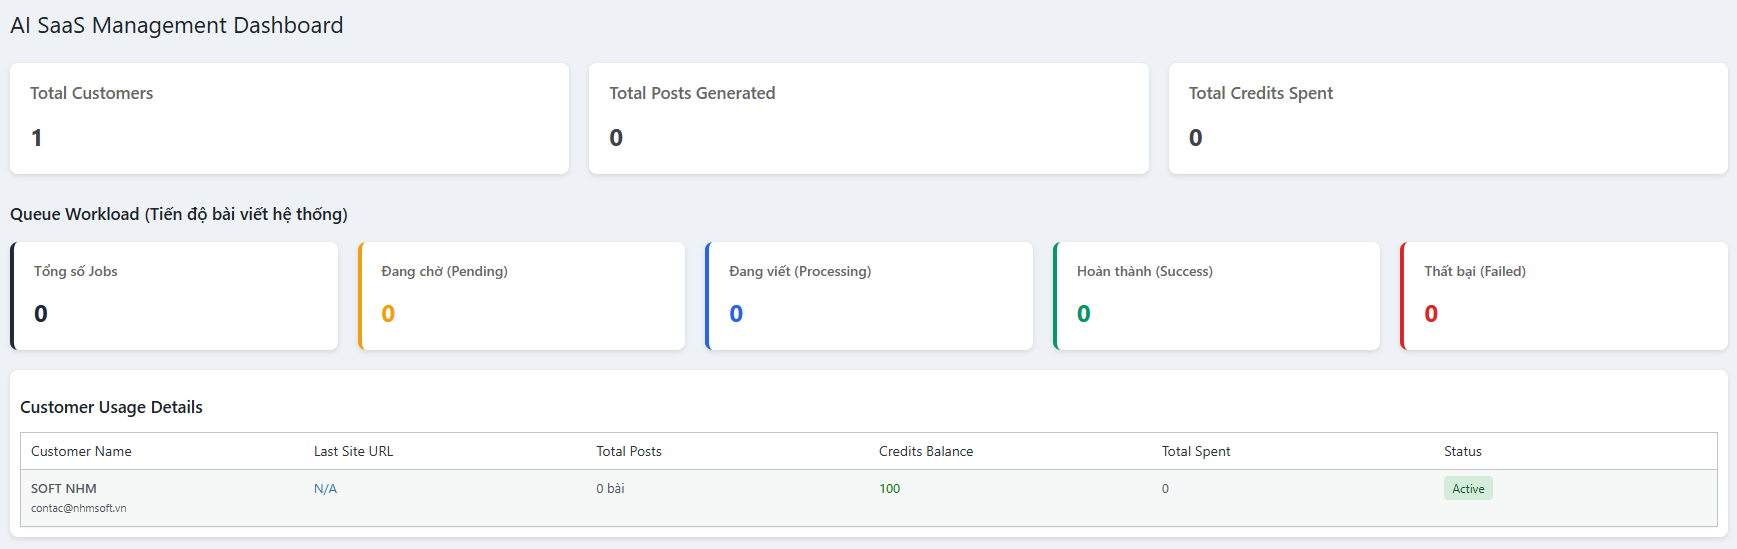Click the Credits Balance column header
The width and height of the screenshot is (1737, 549).
point(925,452)
